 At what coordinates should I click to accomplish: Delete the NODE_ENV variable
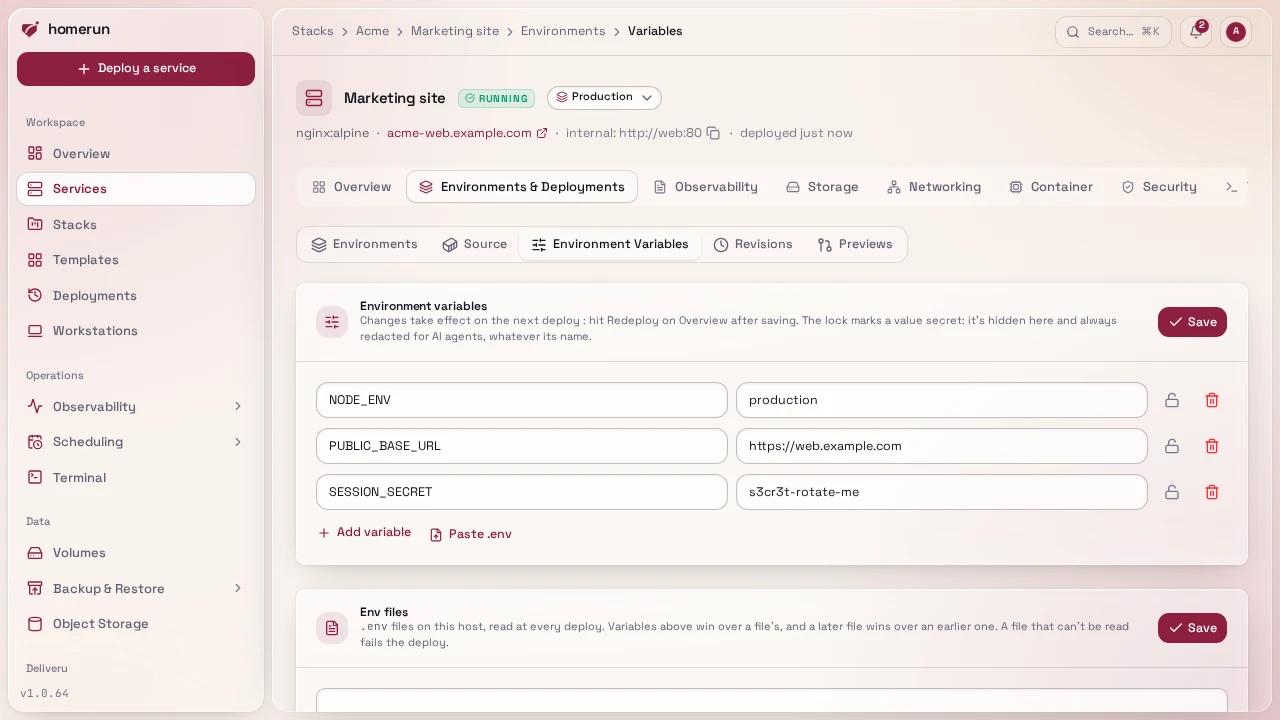coord(1212,400)
